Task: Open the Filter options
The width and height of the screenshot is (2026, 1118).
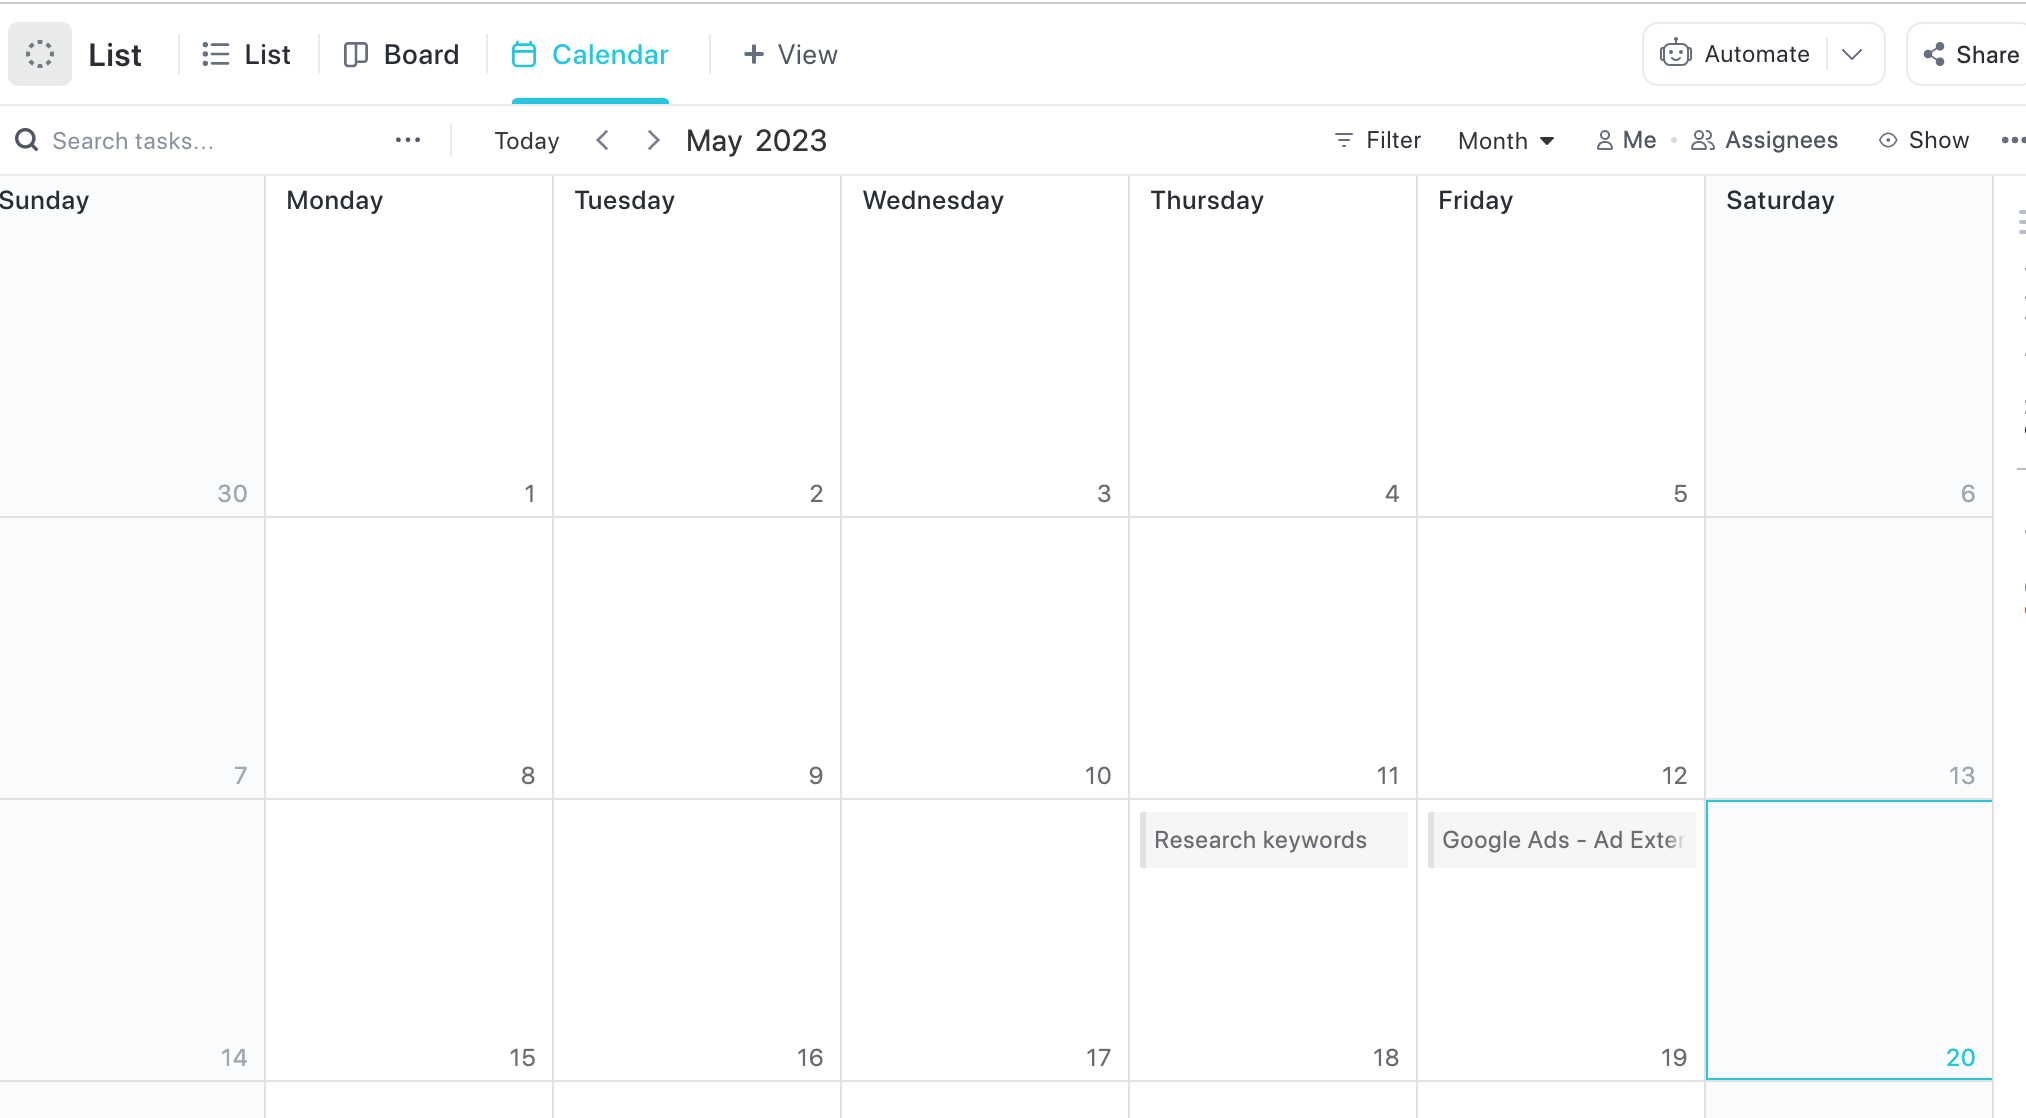Action: click(1378, 140)
